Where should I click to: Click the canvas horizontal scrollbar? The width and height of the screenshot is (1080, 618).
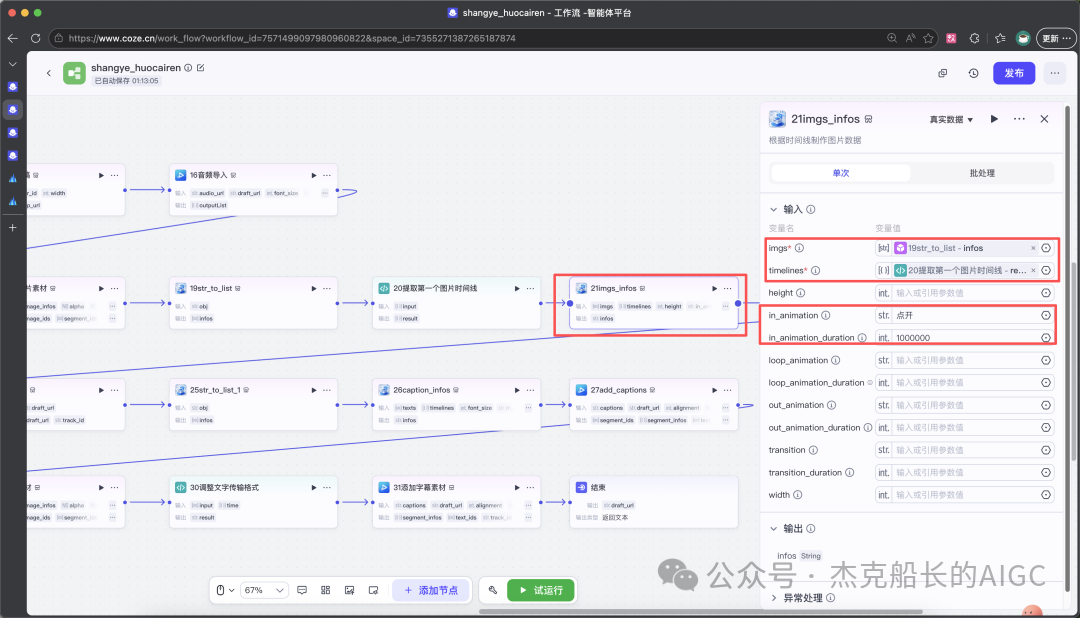700,611
